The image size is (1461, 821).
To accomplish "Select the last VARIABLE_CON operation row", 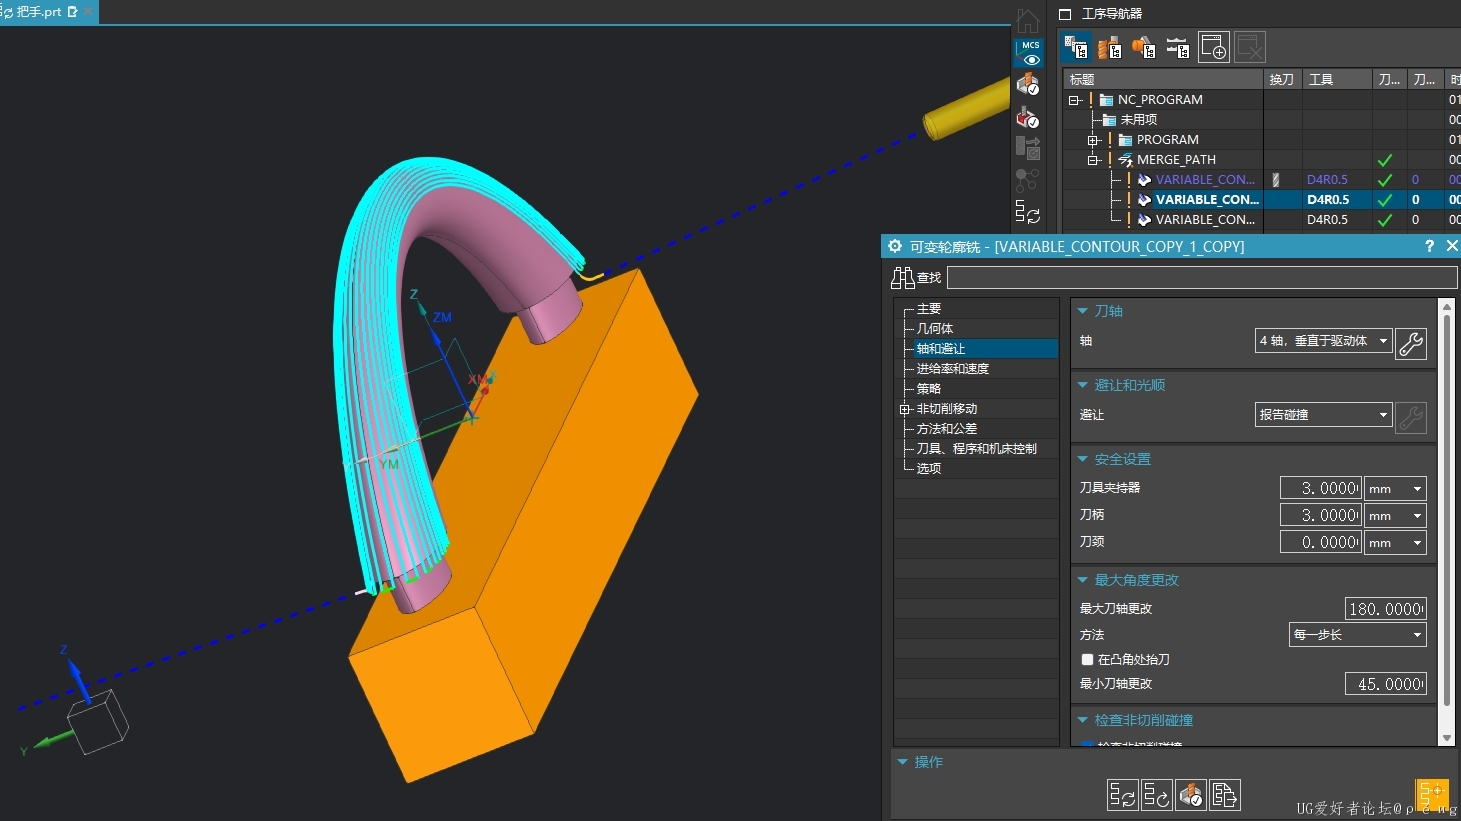I will 1205,220.
